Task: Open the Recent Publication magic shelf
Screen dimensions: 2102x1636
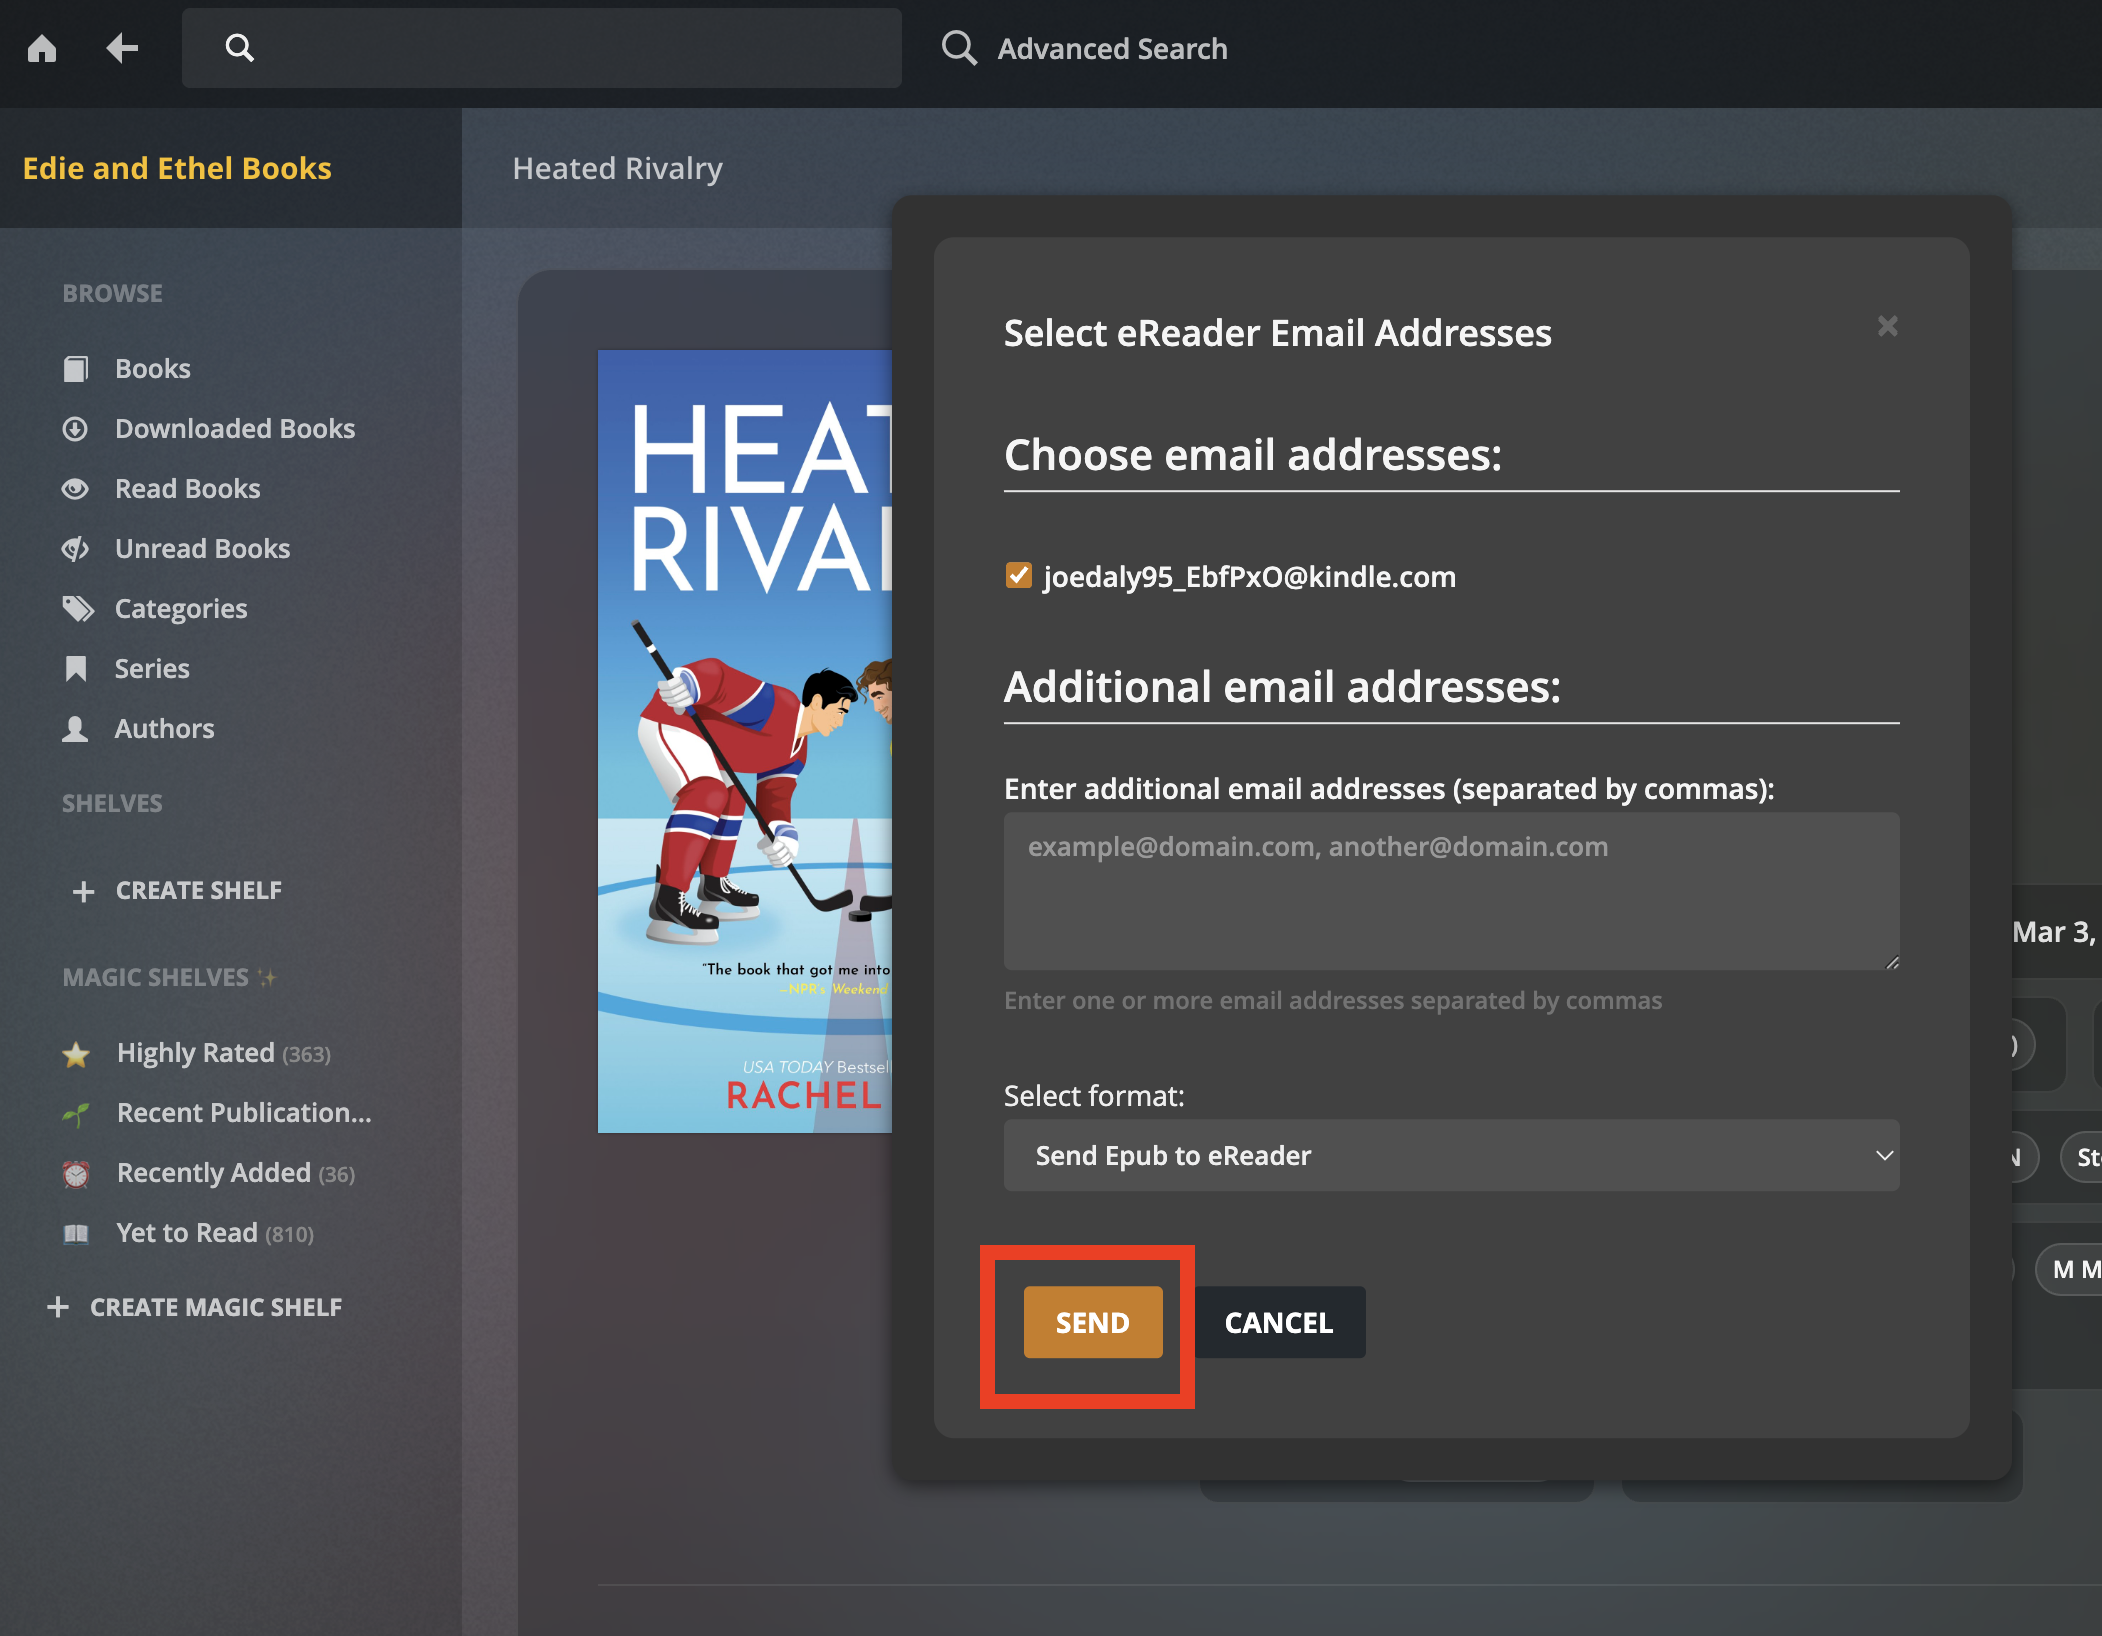Action: 244,1113
